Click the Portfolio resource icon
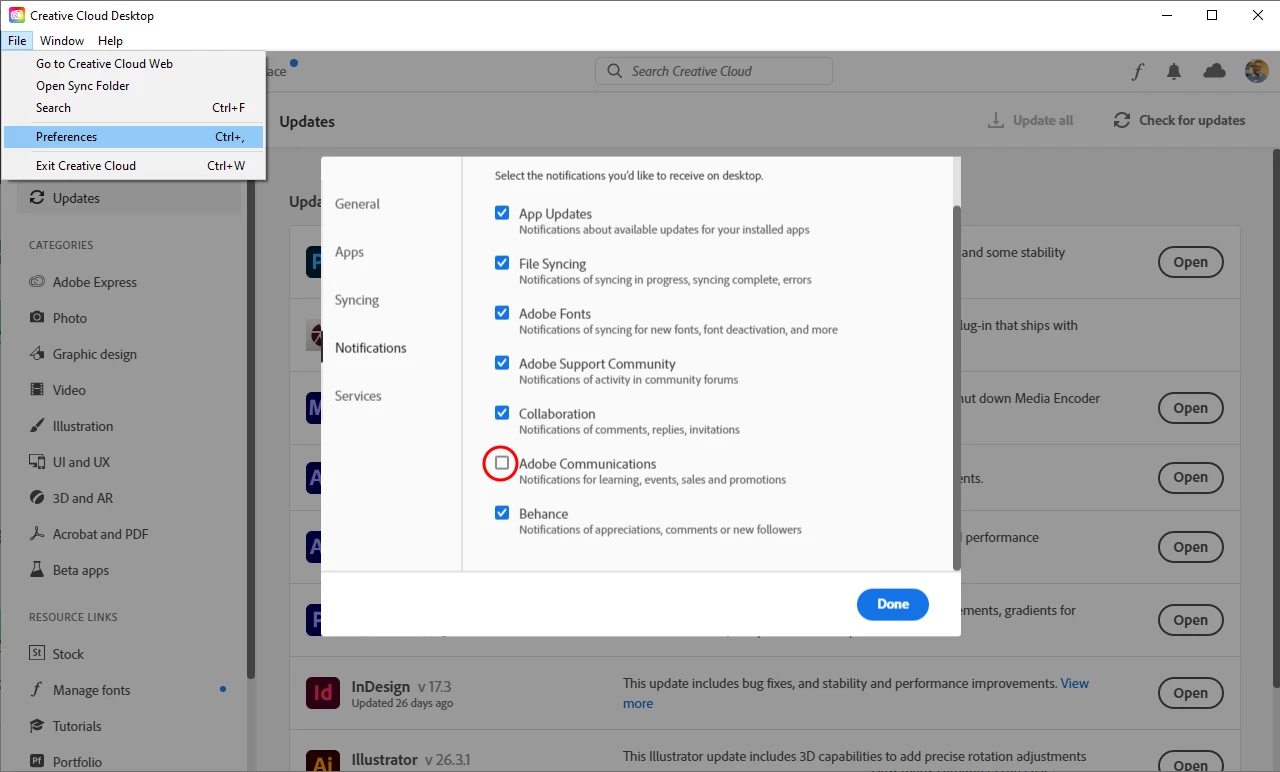 coord(37,762)
